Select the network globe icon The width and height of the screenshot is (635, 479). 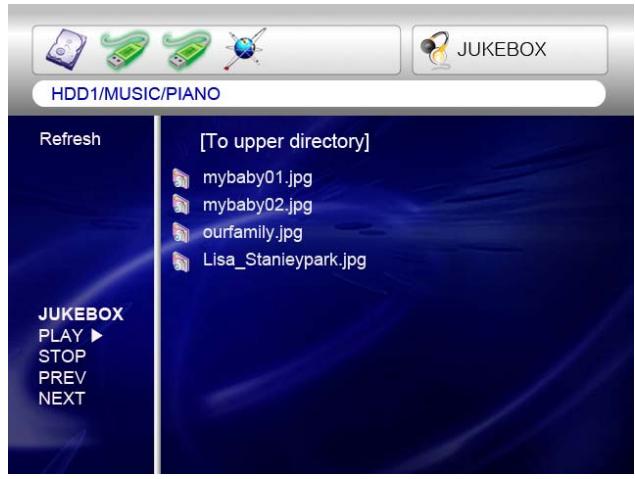245,49
